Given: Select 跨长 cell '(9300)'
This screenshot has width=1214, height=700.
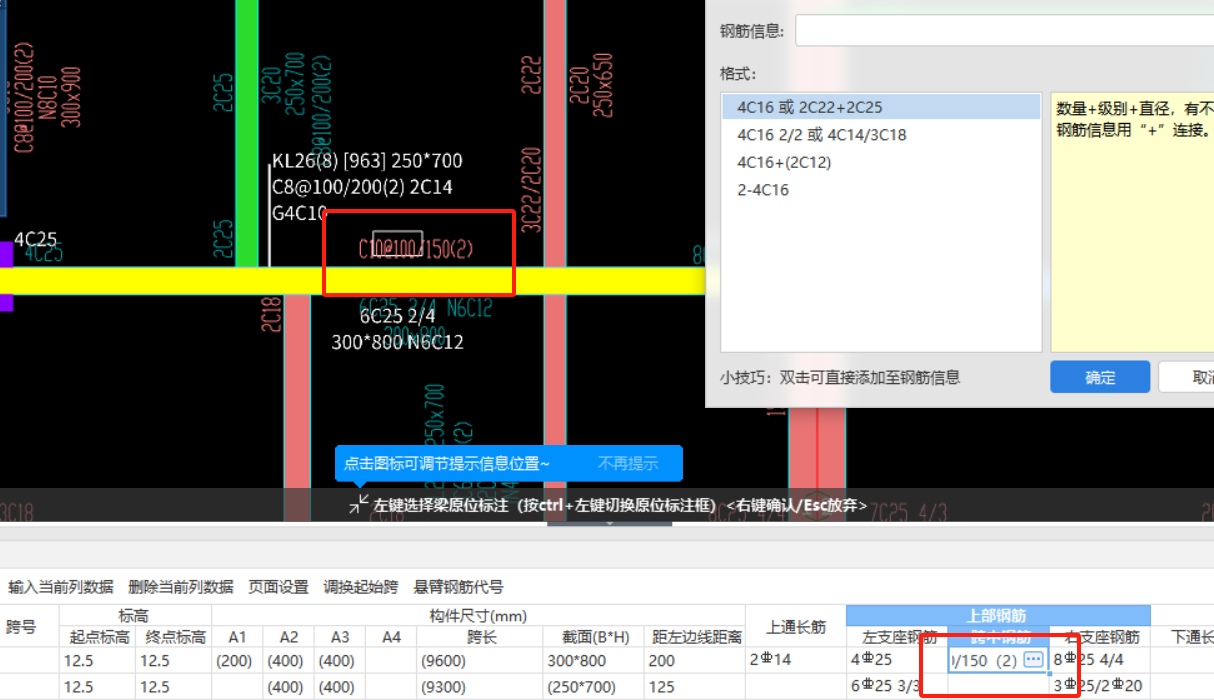Looking at the screenshot, I should click(x=480, y=687).
